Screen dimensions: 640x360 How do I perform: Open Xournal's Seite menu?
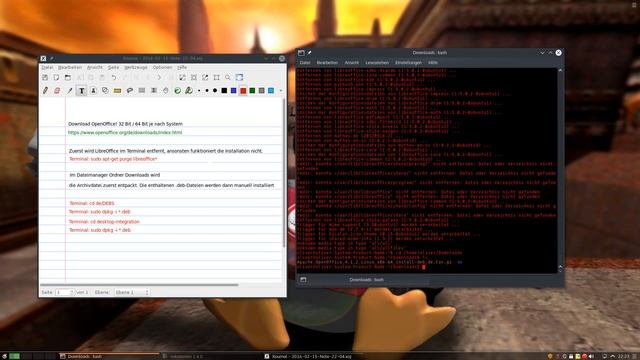(113, 67)
